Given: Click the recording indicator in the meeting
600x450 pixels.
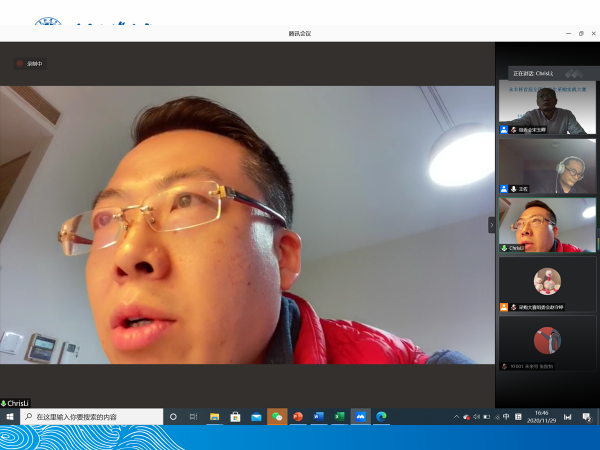Looking at the screenshot, I should (29, 64).
